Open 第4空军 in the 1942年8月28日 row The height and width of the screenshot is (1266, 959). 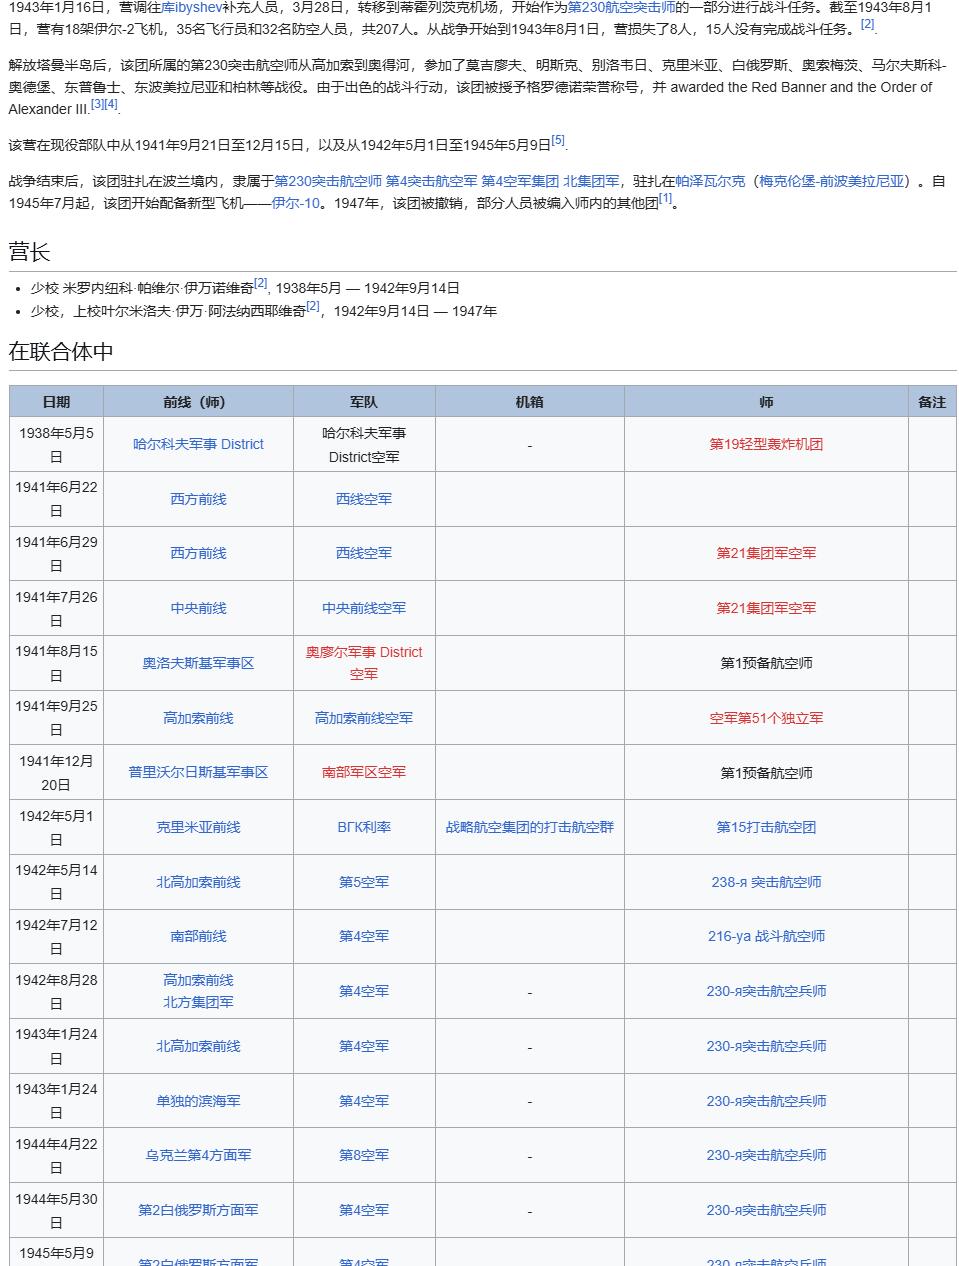click(364, 991)
